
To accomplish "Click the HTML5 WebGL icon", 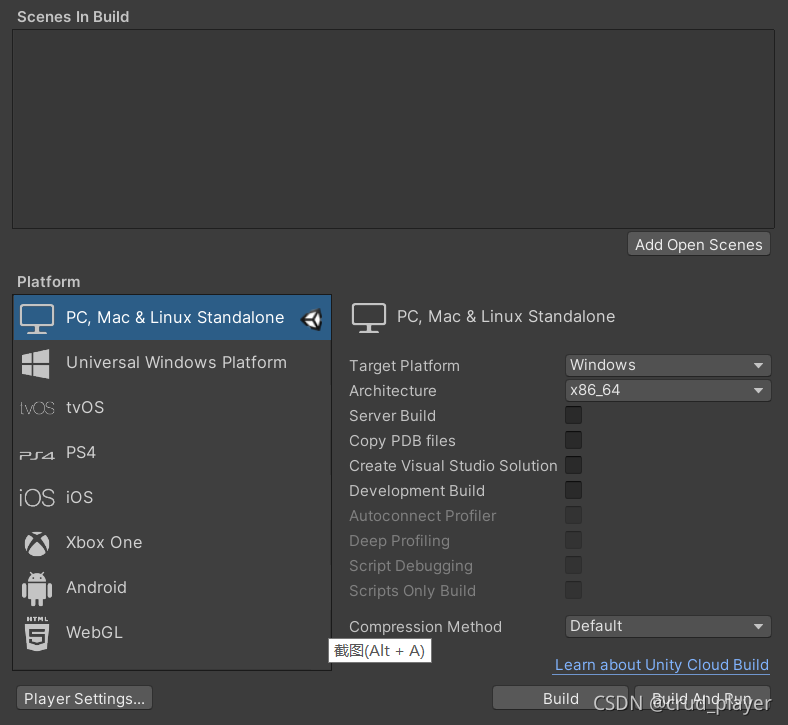I will point(37,634).
